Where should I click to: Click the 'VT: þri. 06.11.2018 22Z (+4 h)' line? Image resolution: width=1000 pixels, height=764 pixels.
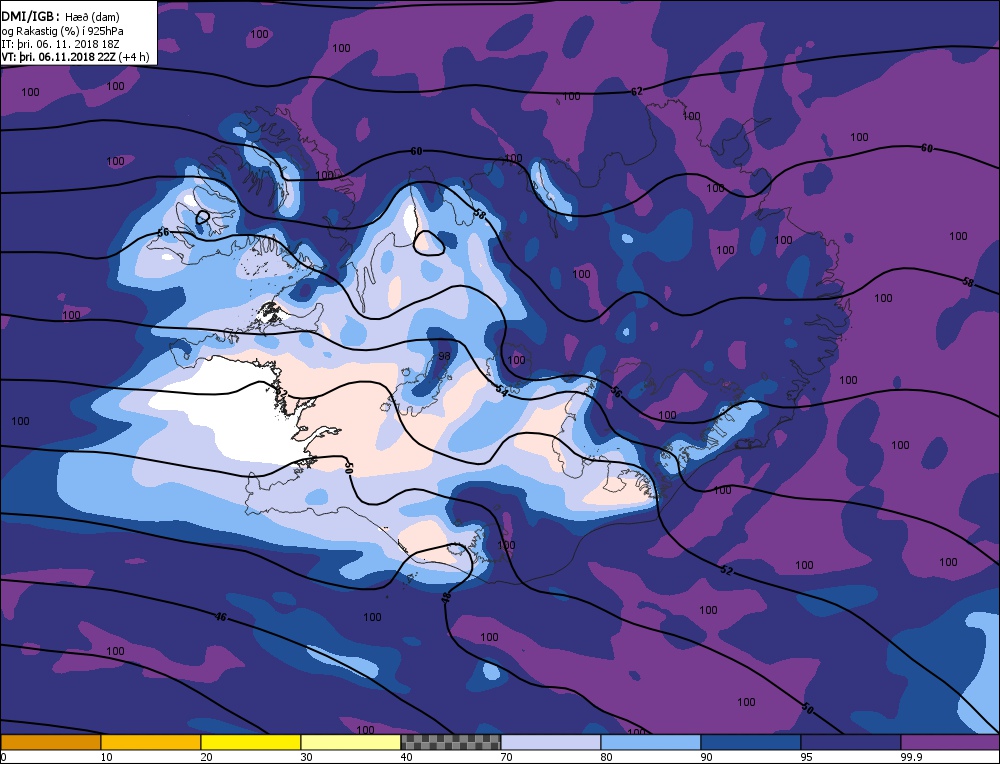[x=75, y=57]
